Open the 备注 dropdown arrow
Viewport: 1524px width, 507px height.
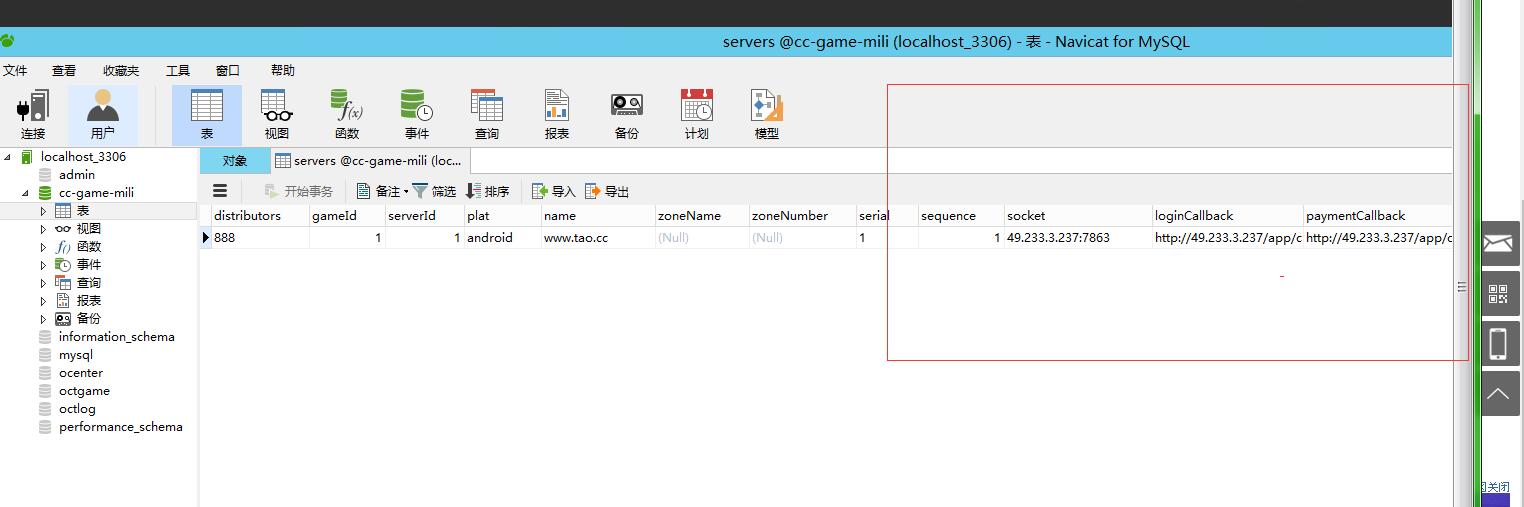[406, 192]
